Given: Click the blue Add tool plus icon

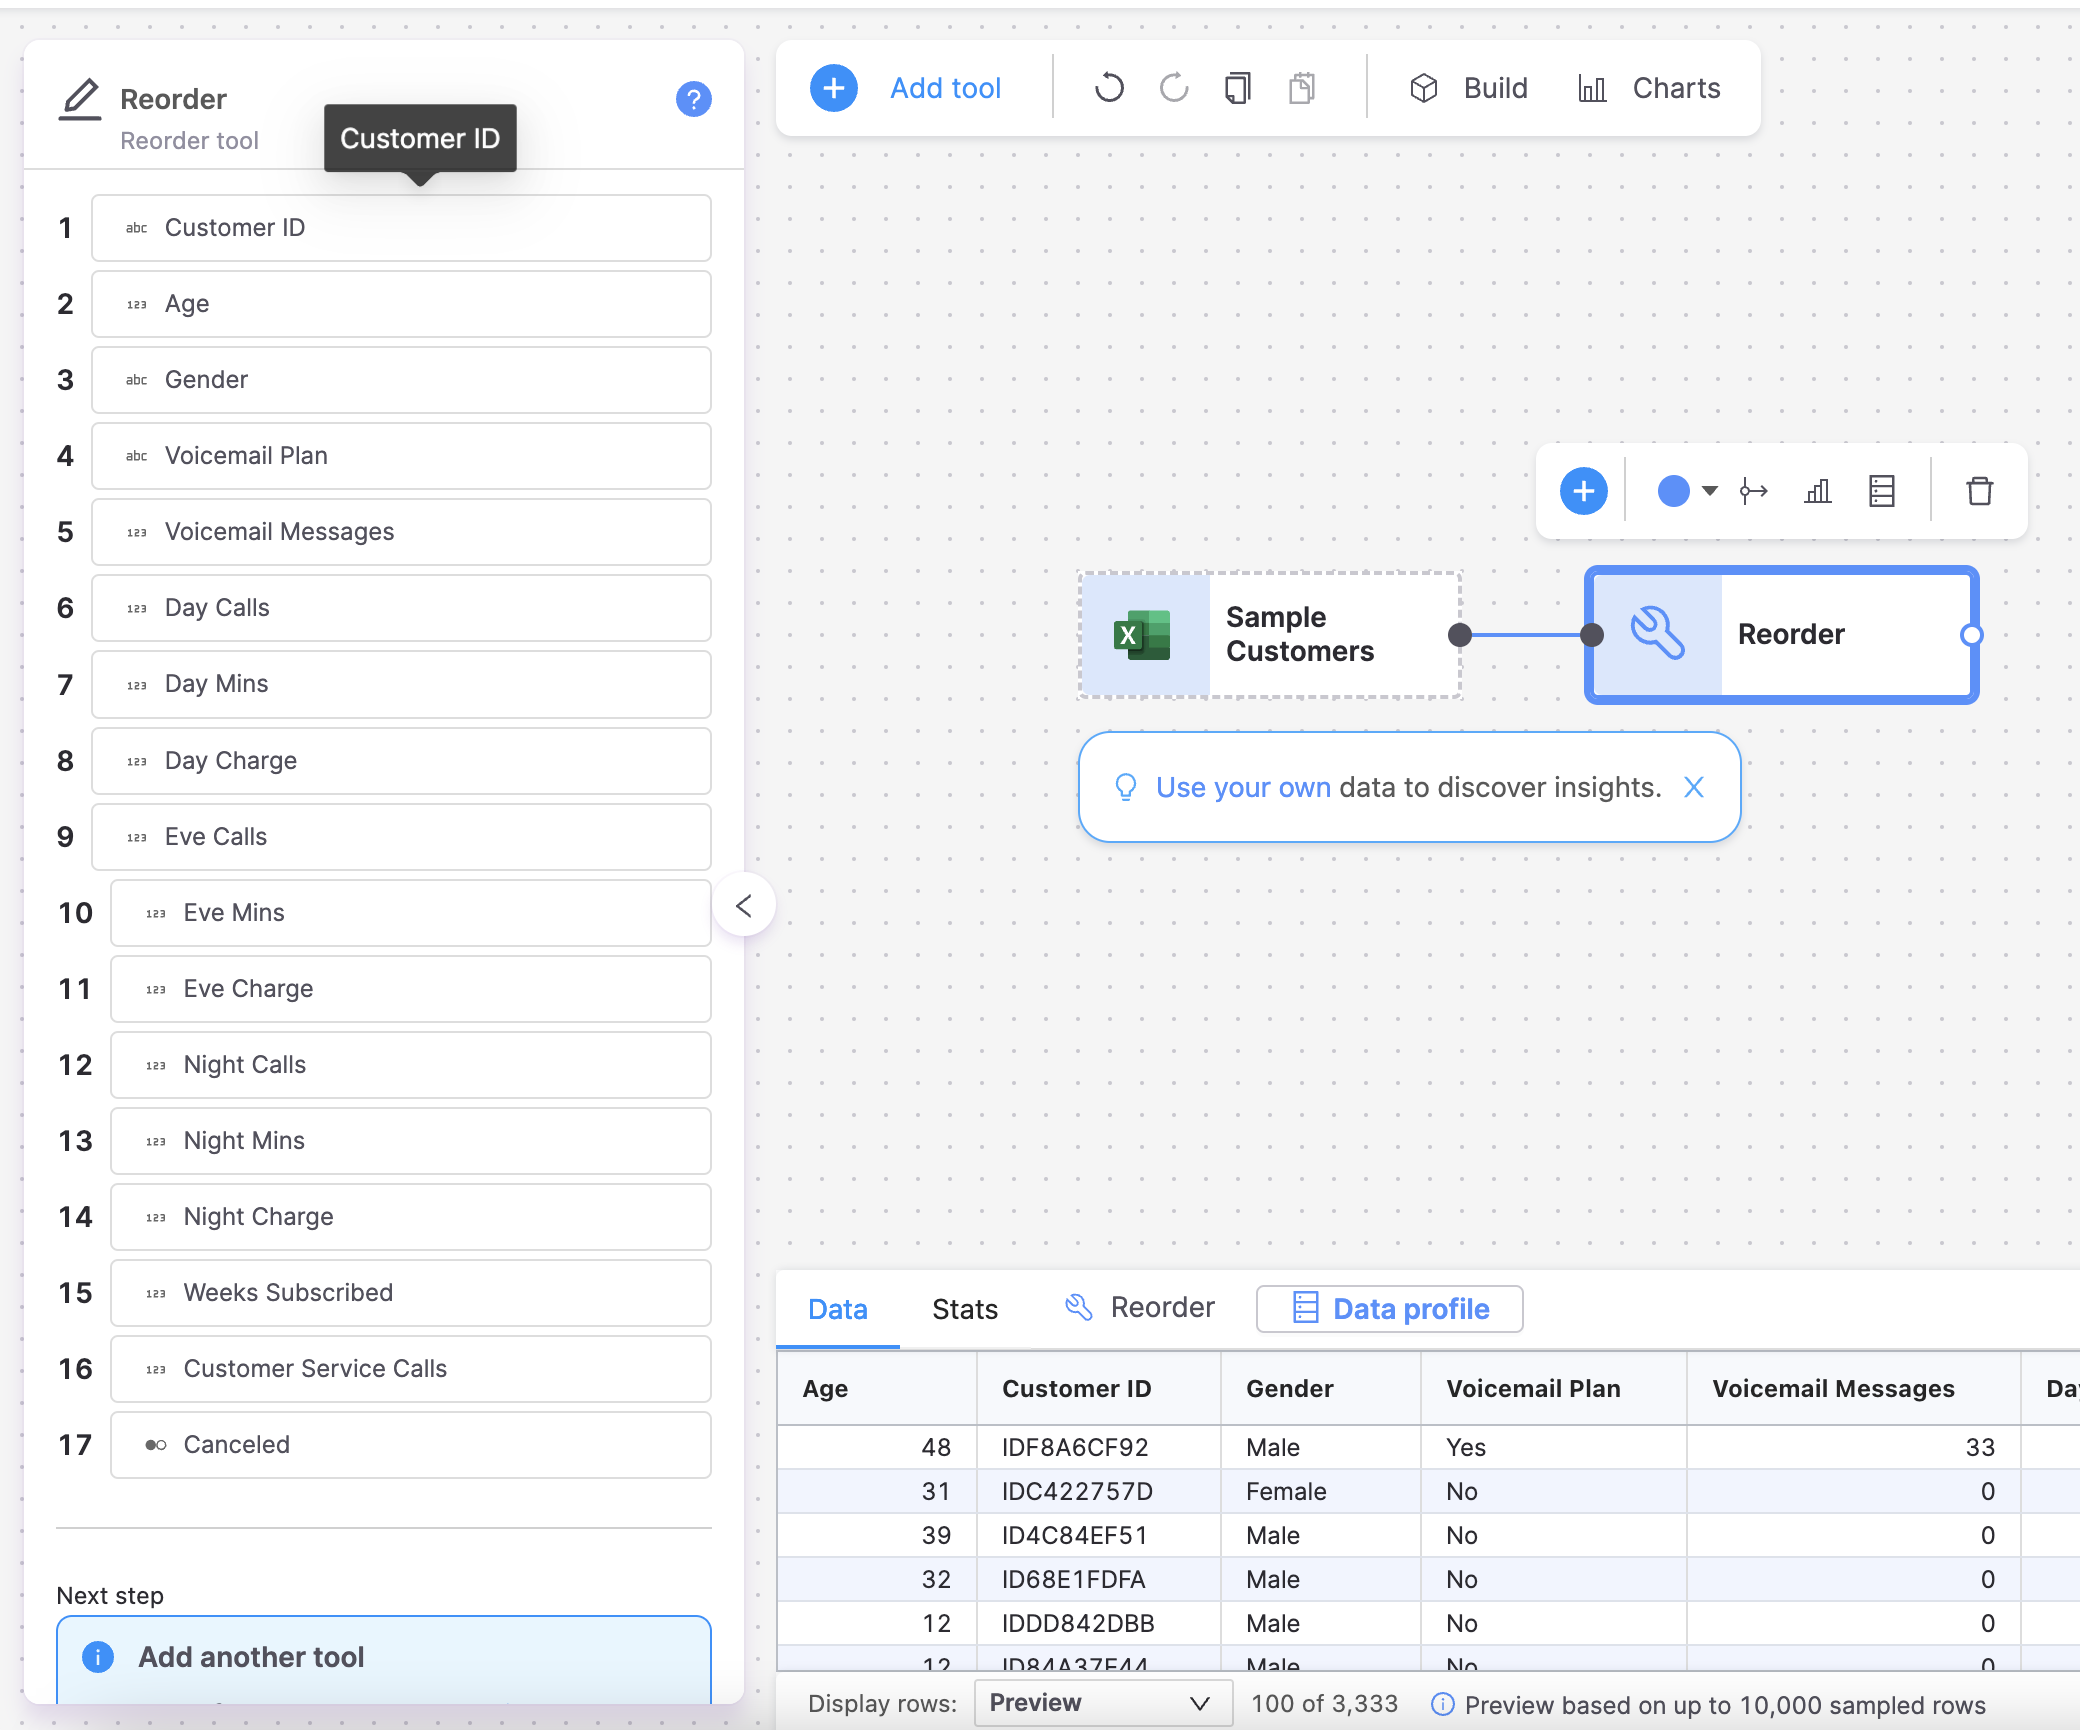Looking at the screenshot, I should point(833,88).
